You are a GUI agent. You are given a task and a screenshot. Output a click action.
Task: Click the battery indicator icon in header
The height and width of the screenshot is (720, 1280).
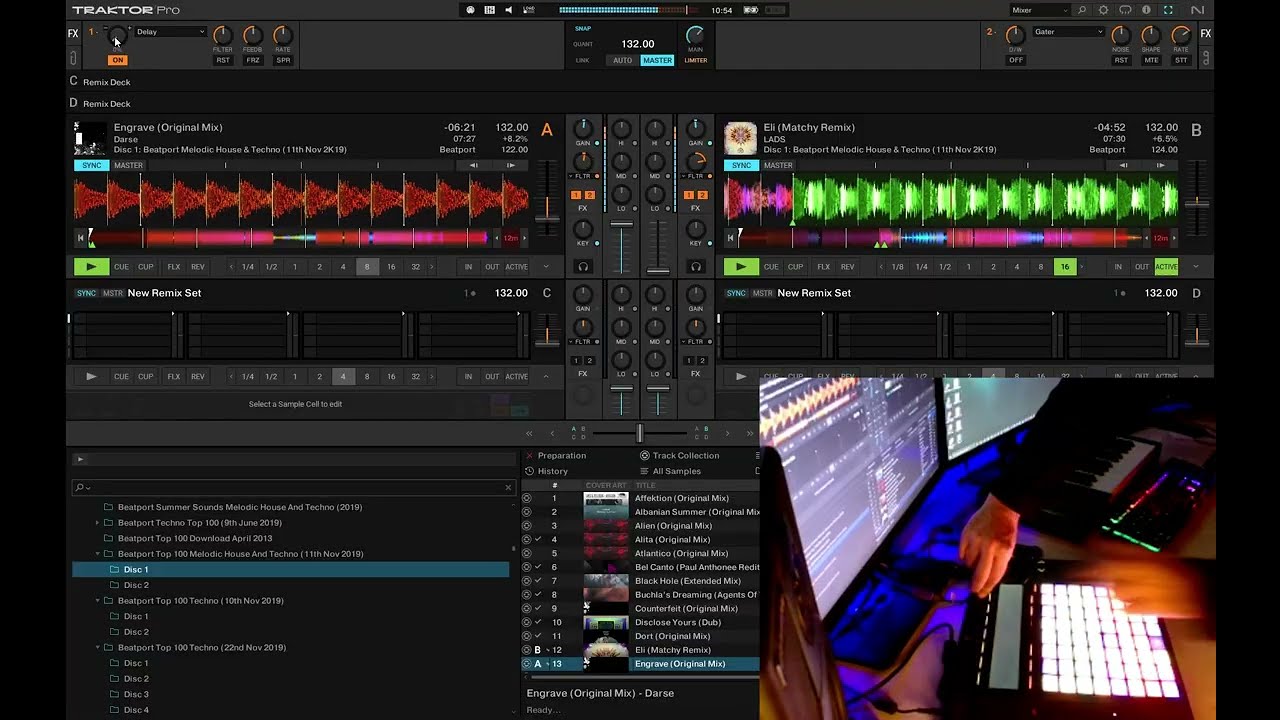pyautogui.click(x=750, y=10)
